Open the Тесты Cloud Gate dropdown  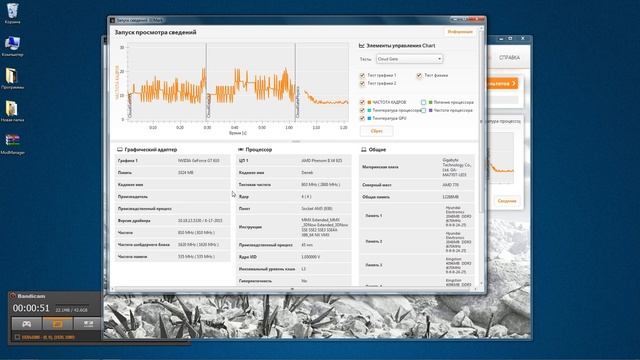click(x=409, y=59)
